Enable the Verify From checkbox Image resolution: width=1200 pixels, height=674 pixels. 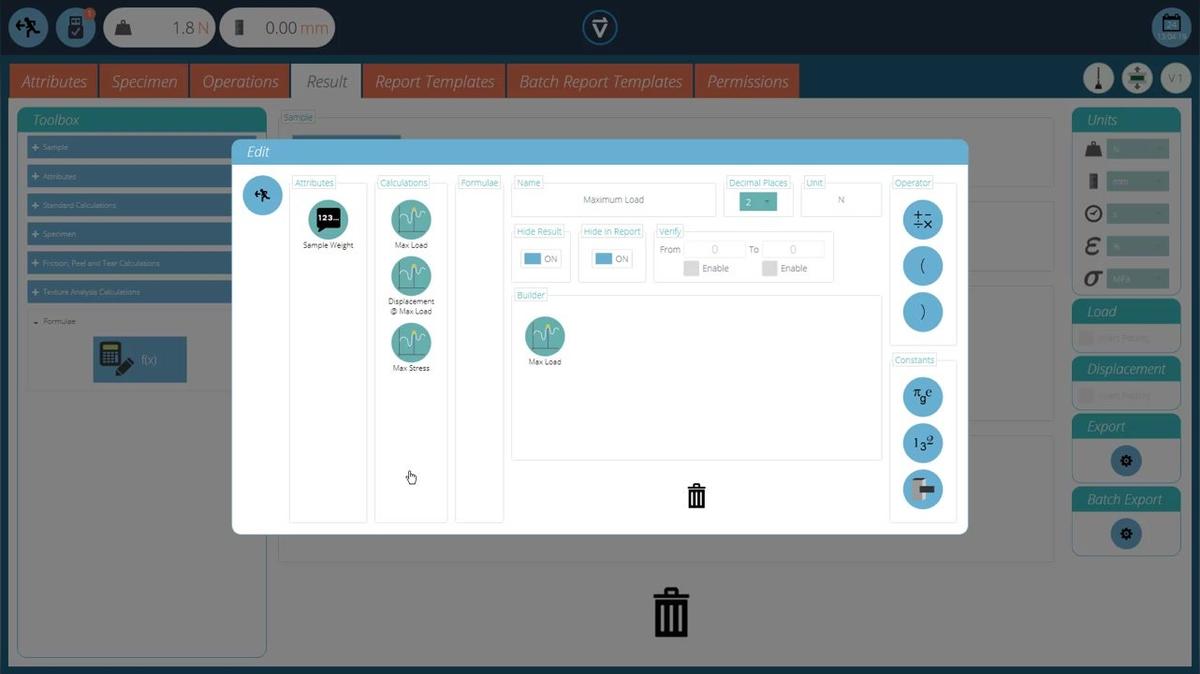(691, 268)
